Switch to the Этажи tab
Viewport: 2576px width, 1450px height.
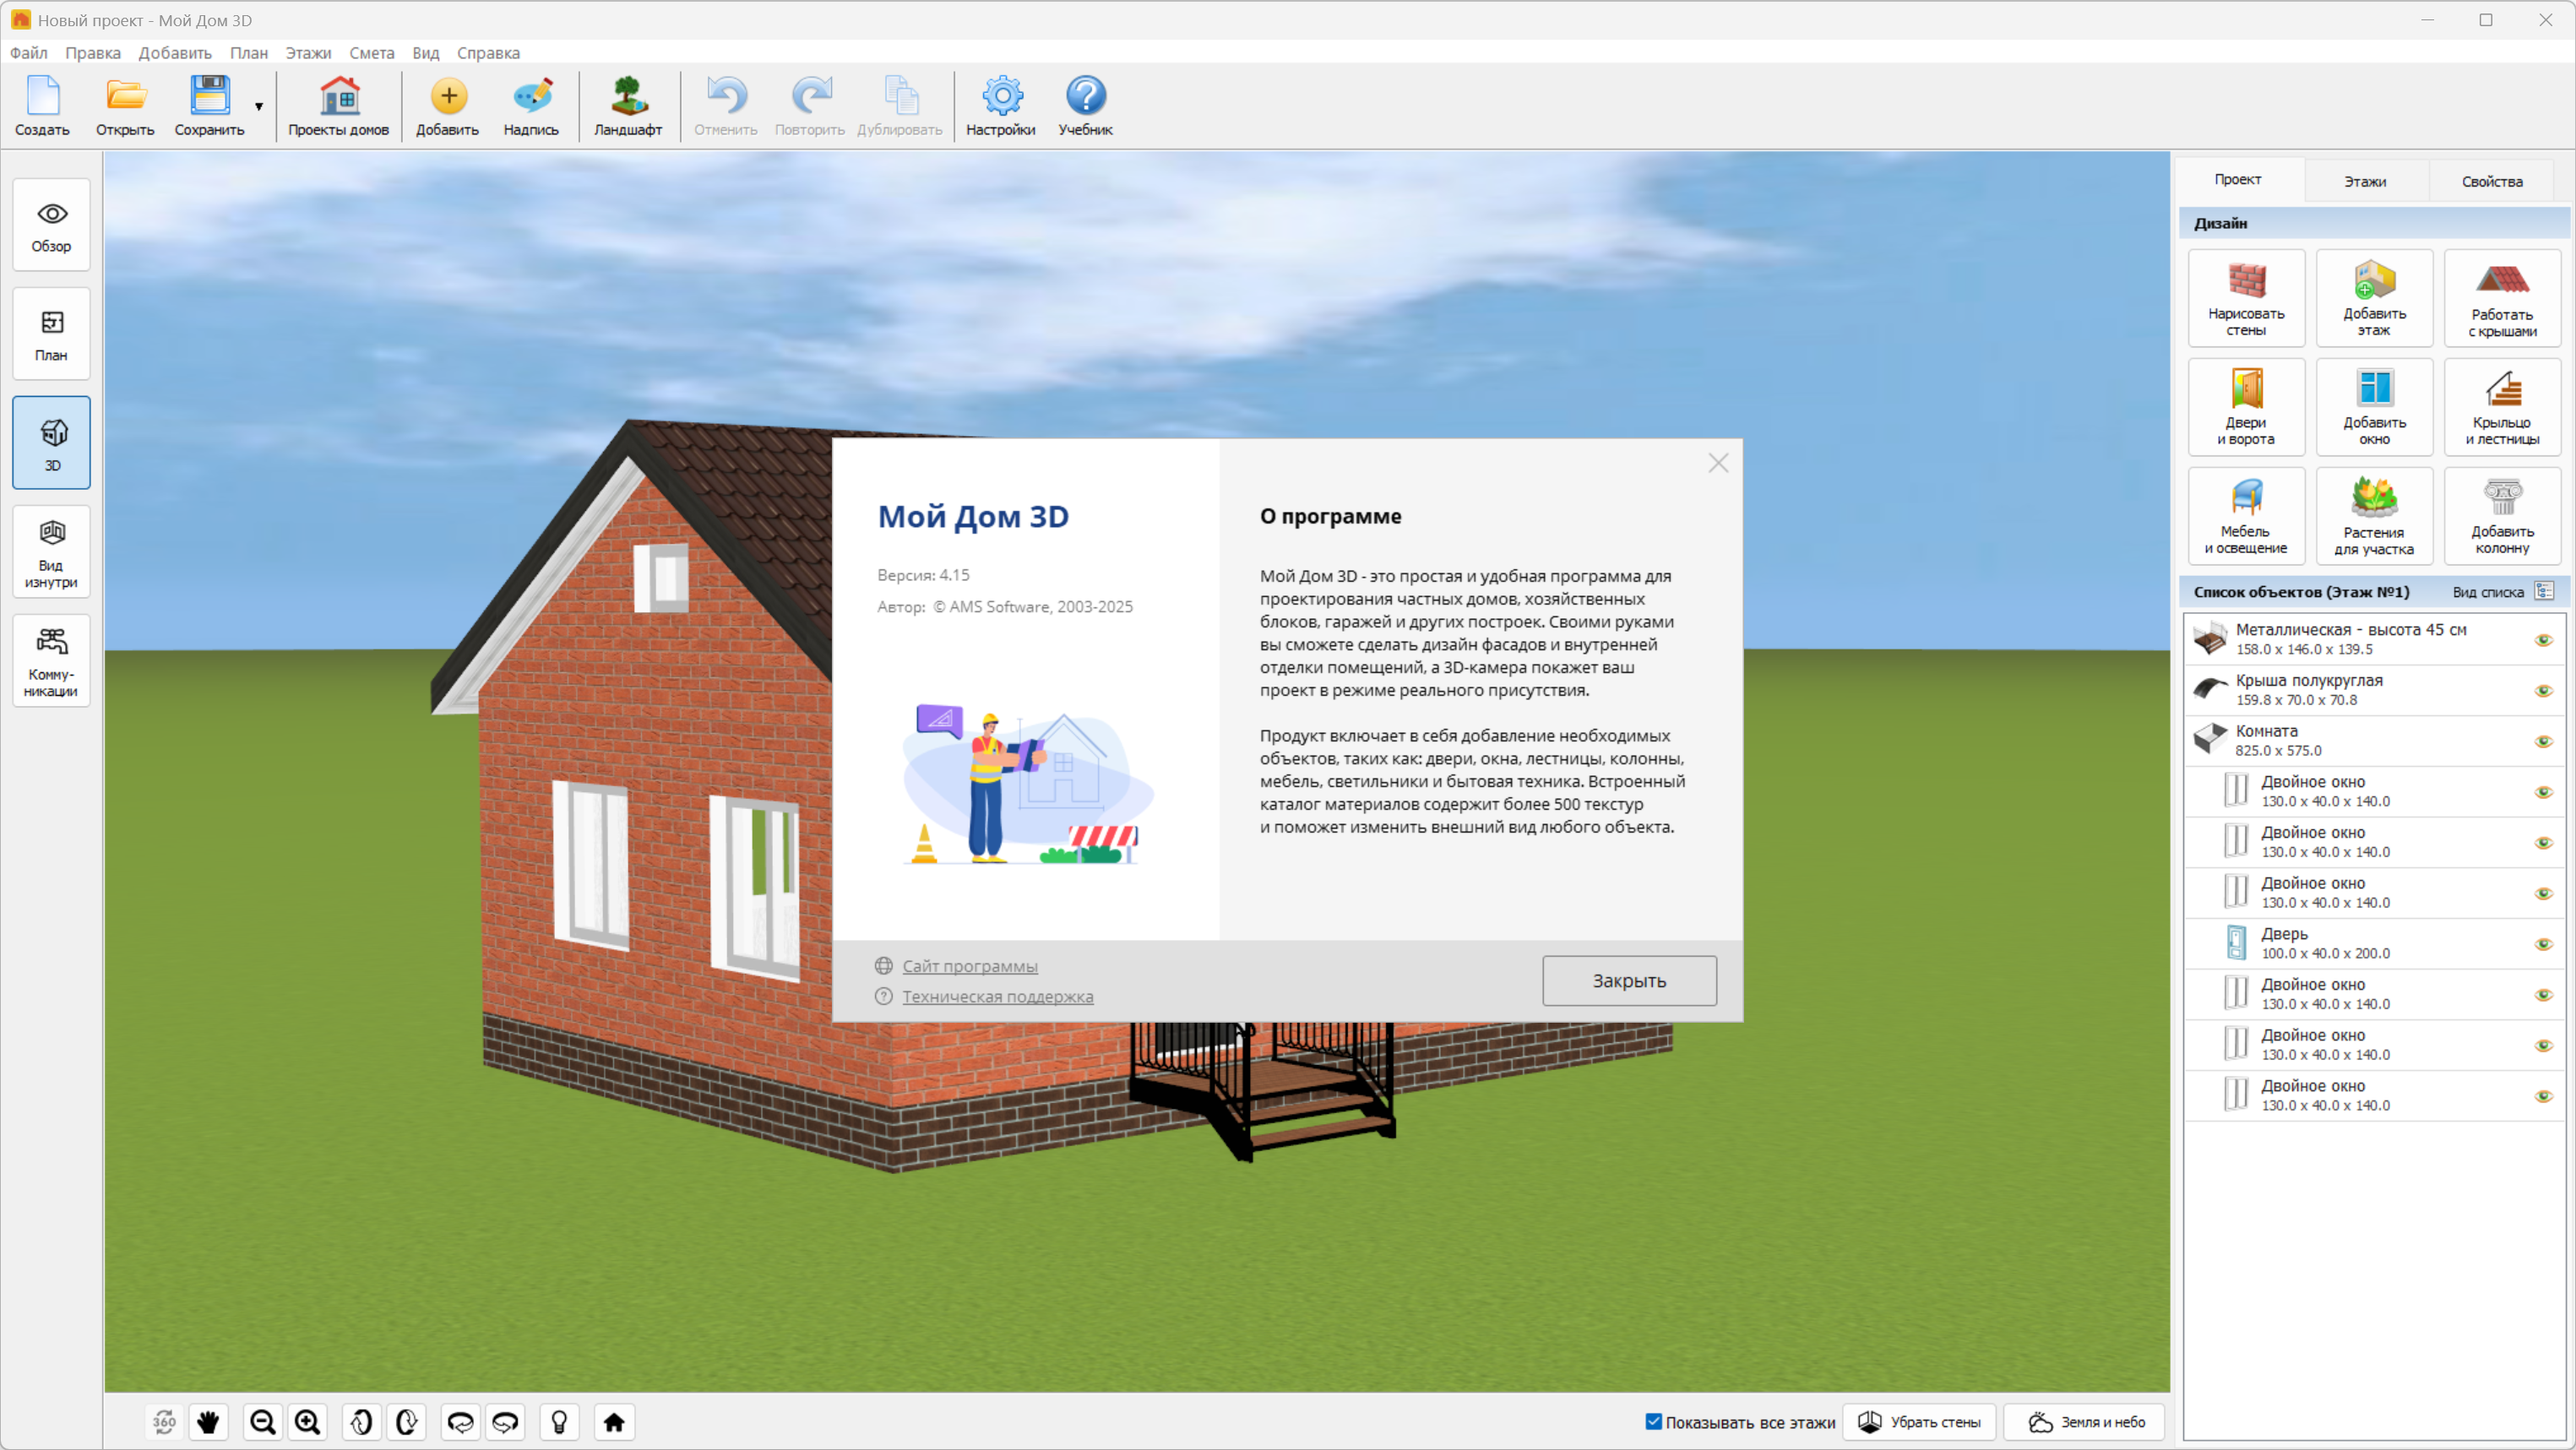click(x=2365, y=181)
